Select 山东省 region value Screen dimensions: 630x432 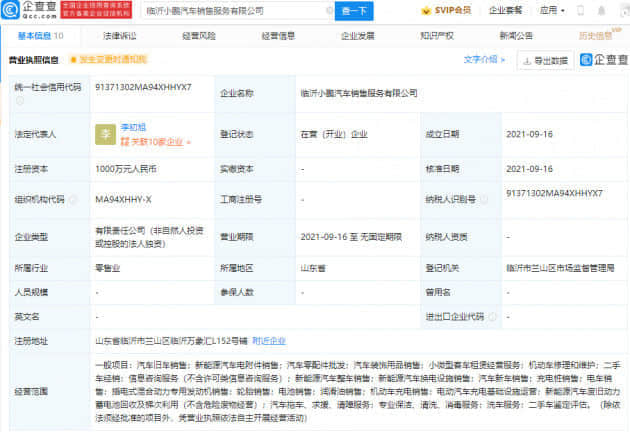click(313, 268)
